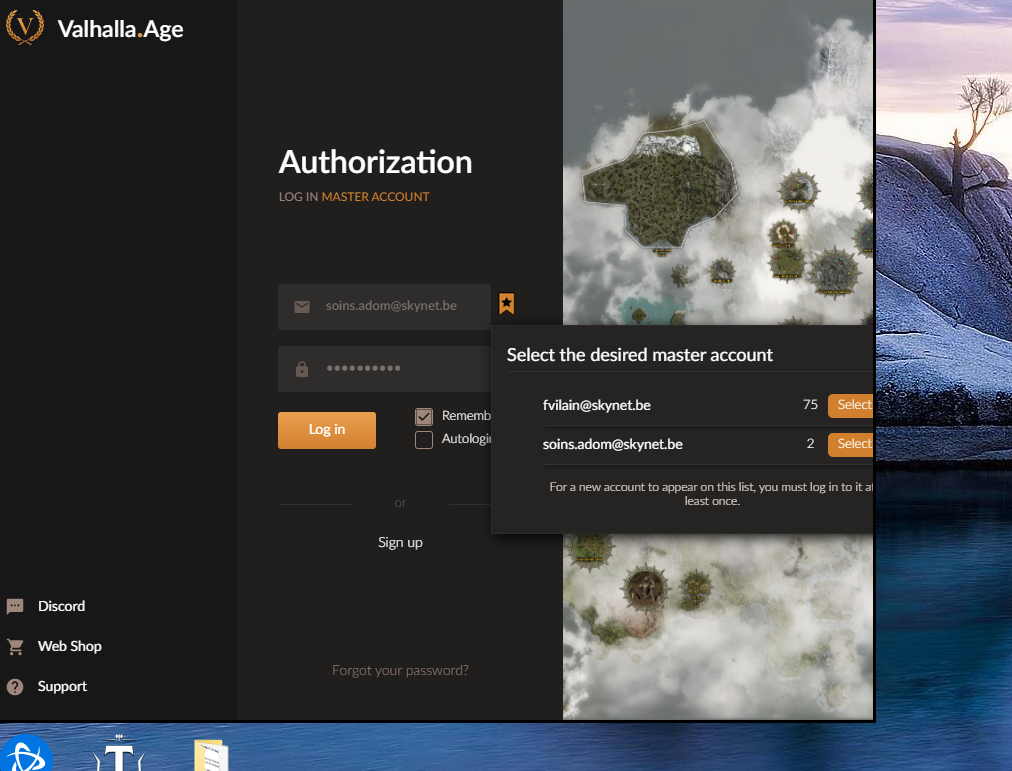Click the Valhalla Age laurel logo
The height and width of the screenshot is (771, 1012).
pos(25,27)
